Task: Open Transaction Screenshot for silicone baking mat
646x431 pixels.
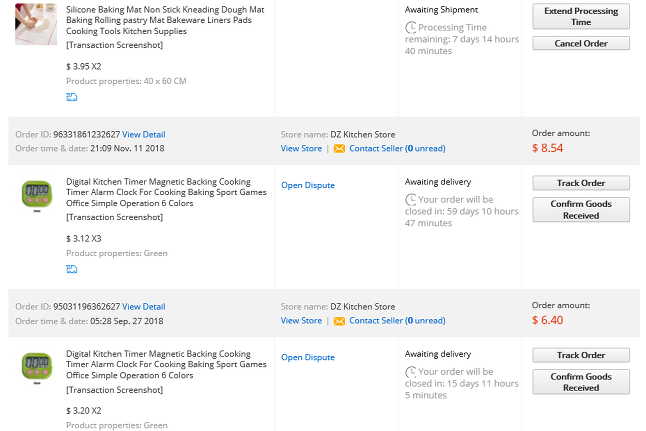Action: coord(115,45)
